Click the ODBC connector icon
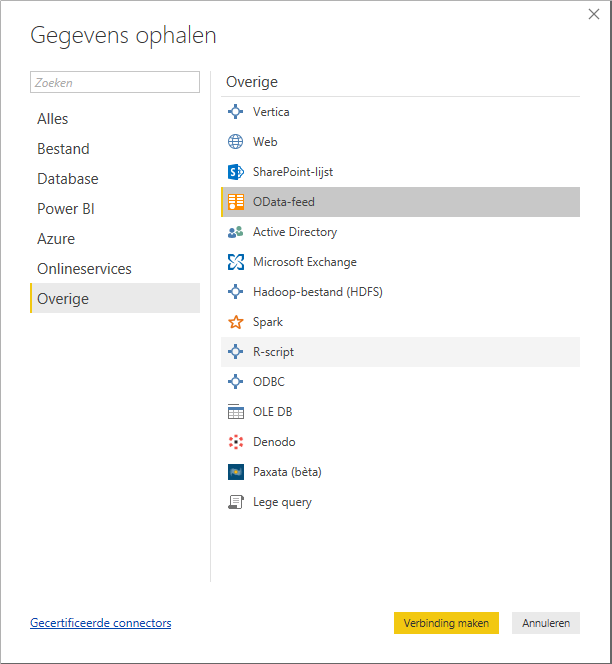612x664 pixels. click(x=235, y=382)
